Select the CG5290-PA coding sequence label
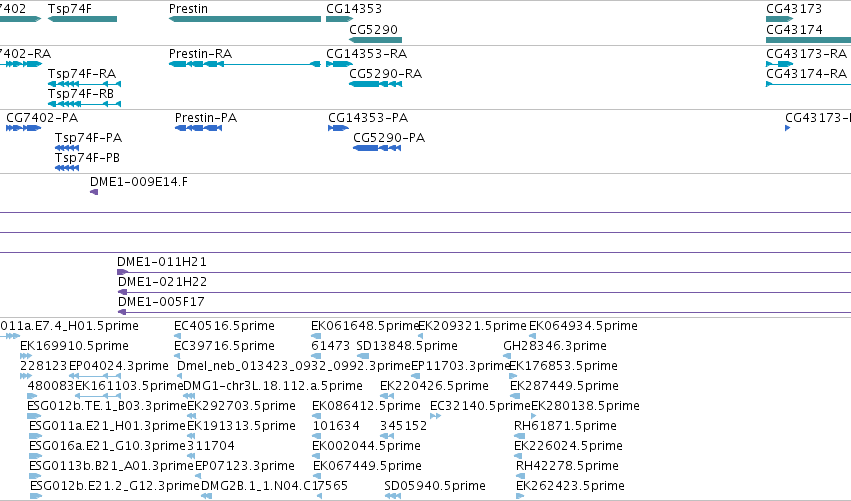Screen dimensions: 851x501 (389, 138)
